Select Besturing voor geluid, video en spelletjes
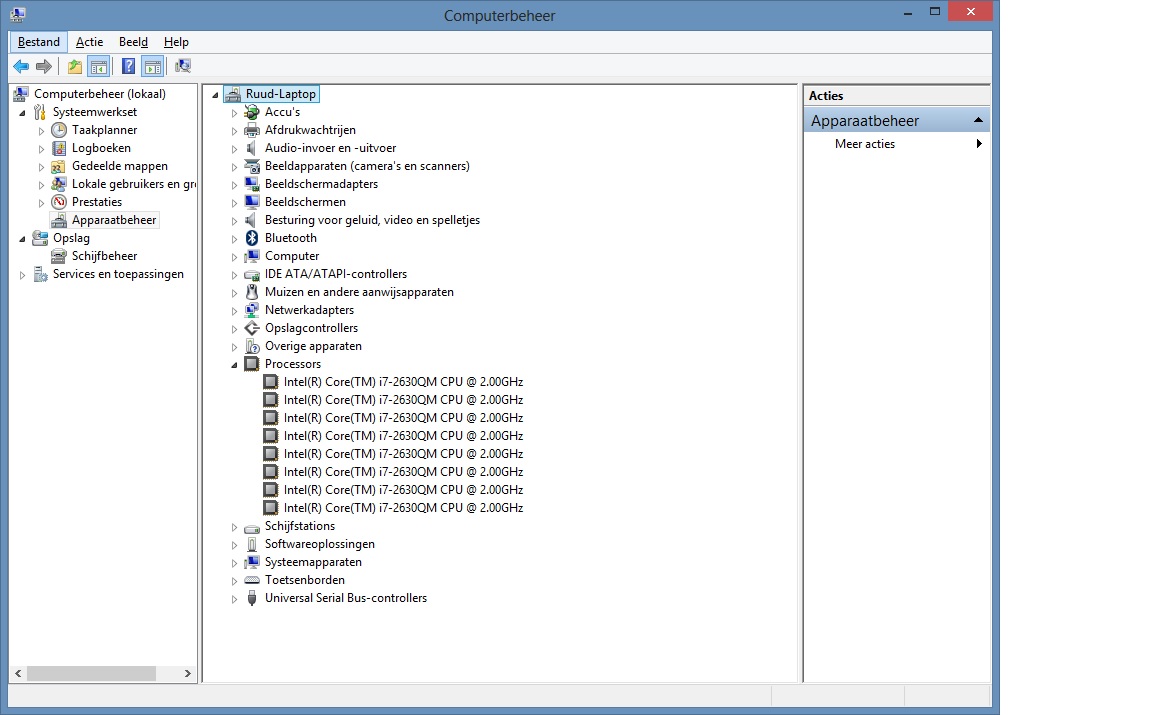This screenshot has height=715, width=1152. [372, 220]
